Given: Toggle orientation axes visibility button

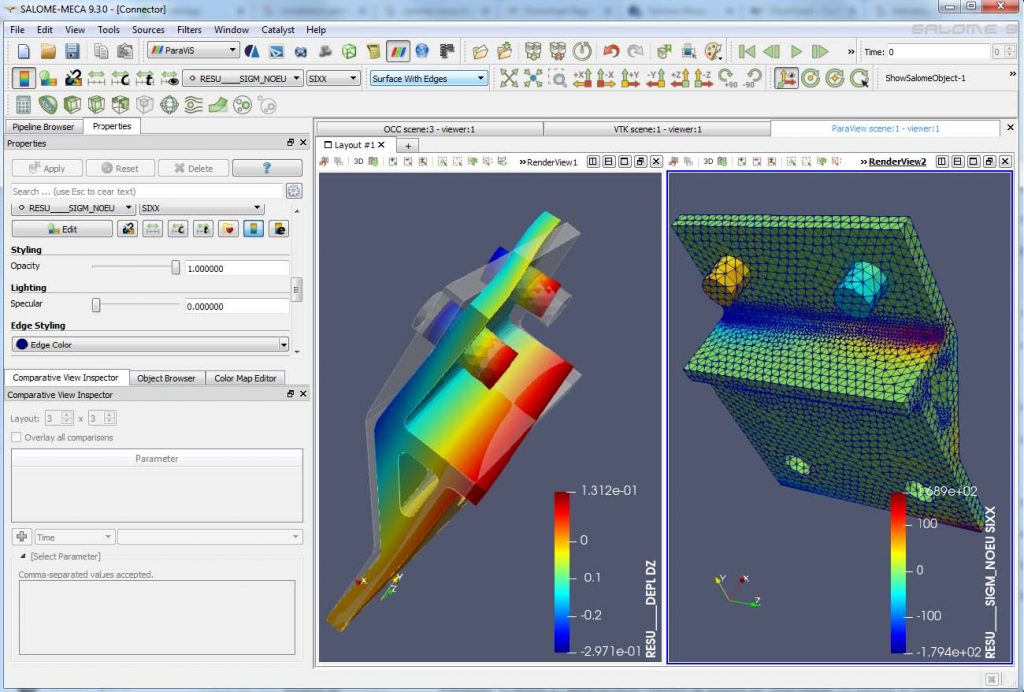Looking at the screenshot, I should click(787, 78).
